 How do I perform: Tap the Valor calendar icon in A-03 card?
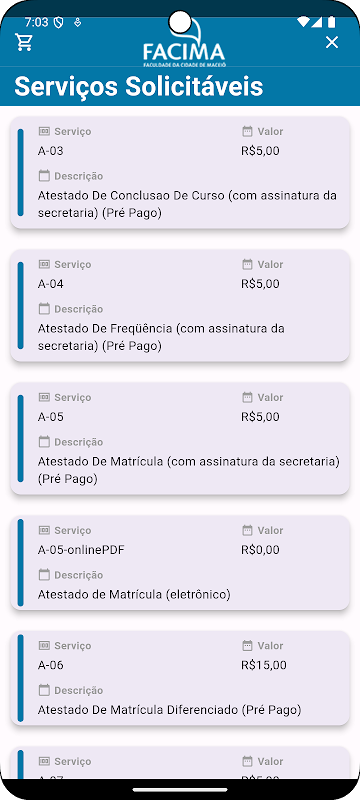click(247, 131)
